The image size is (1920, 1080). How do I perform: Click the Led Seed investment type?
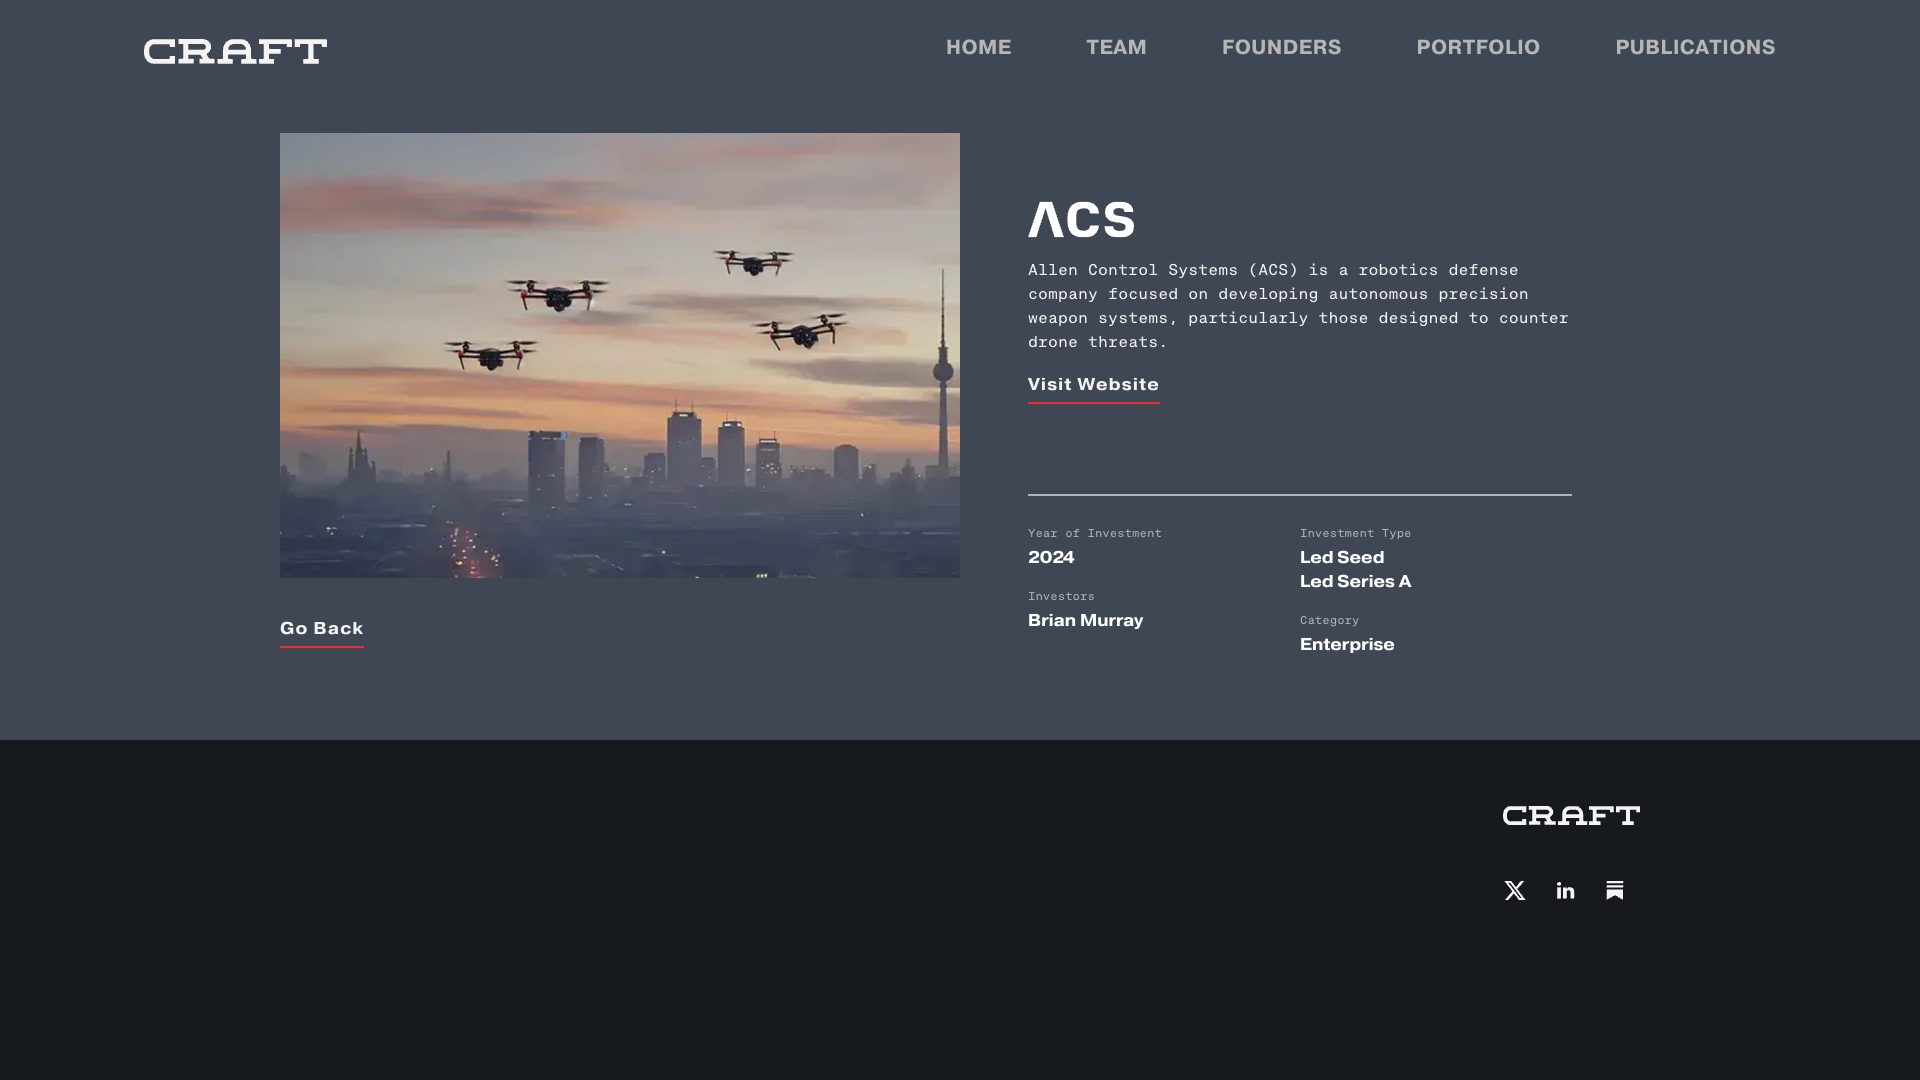tap(1342, 557)
